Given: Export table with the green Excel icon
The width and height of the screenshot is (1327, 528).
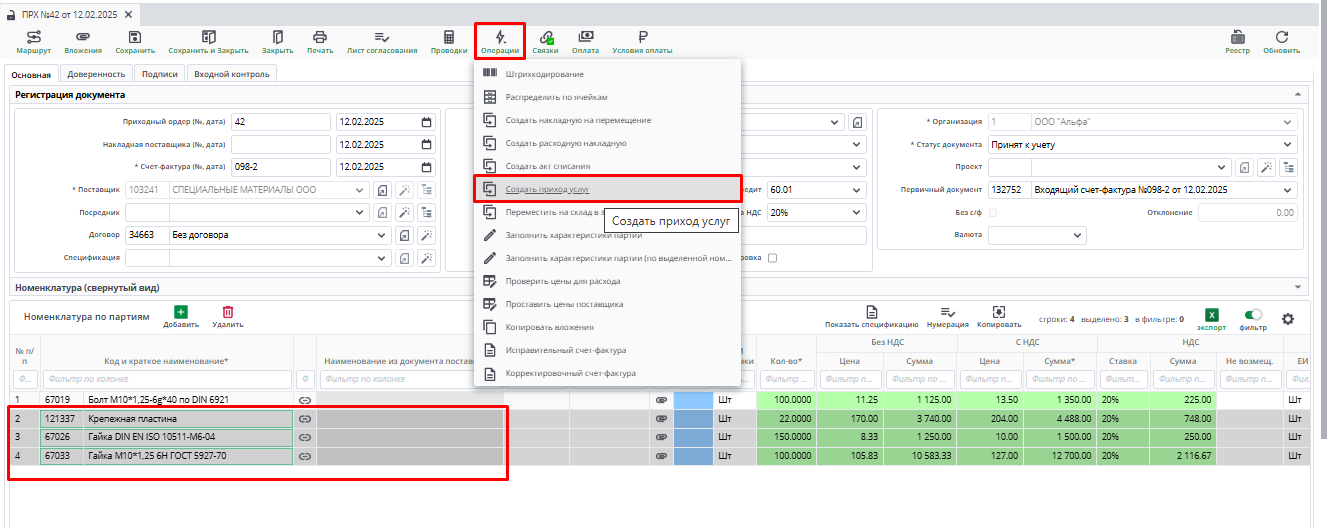Looking at the screenshot, I should [1211, 314].
